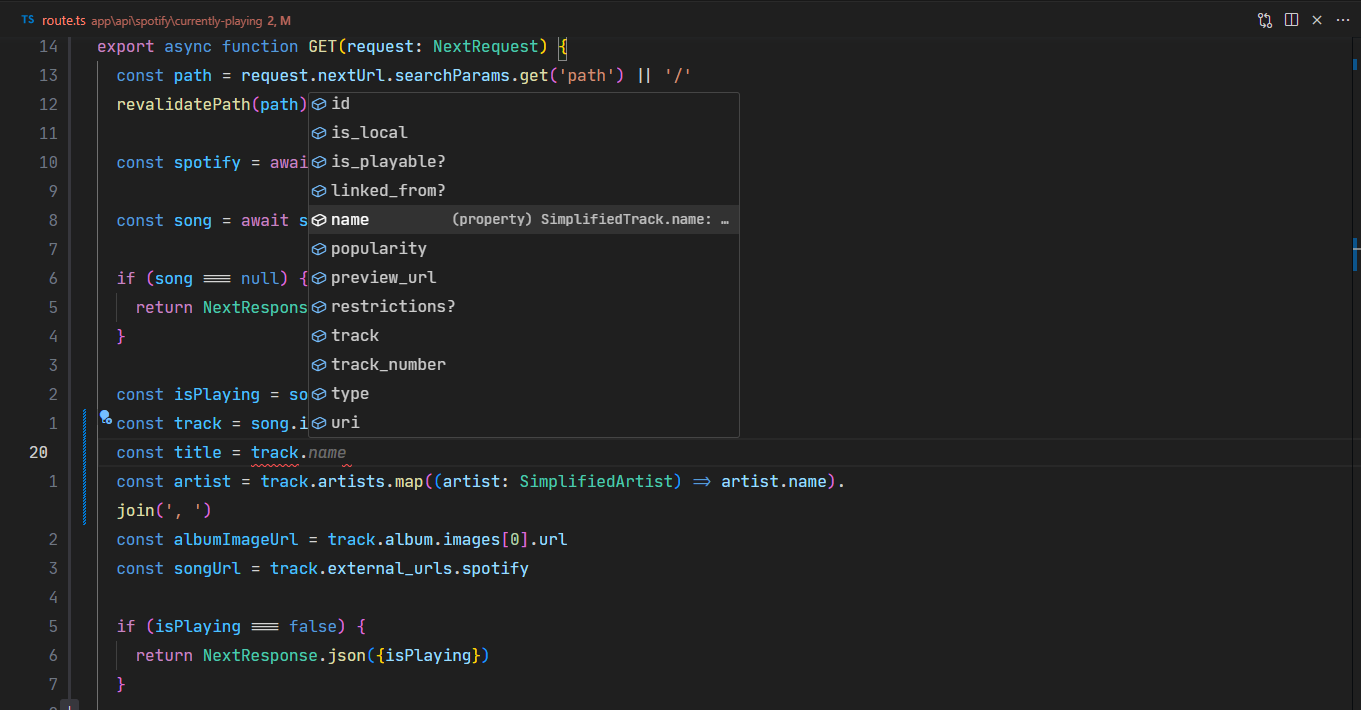Choose the 'is_playable?' suggestion
This screenshot has width=1361, height=710.
[x=523, y=162]
